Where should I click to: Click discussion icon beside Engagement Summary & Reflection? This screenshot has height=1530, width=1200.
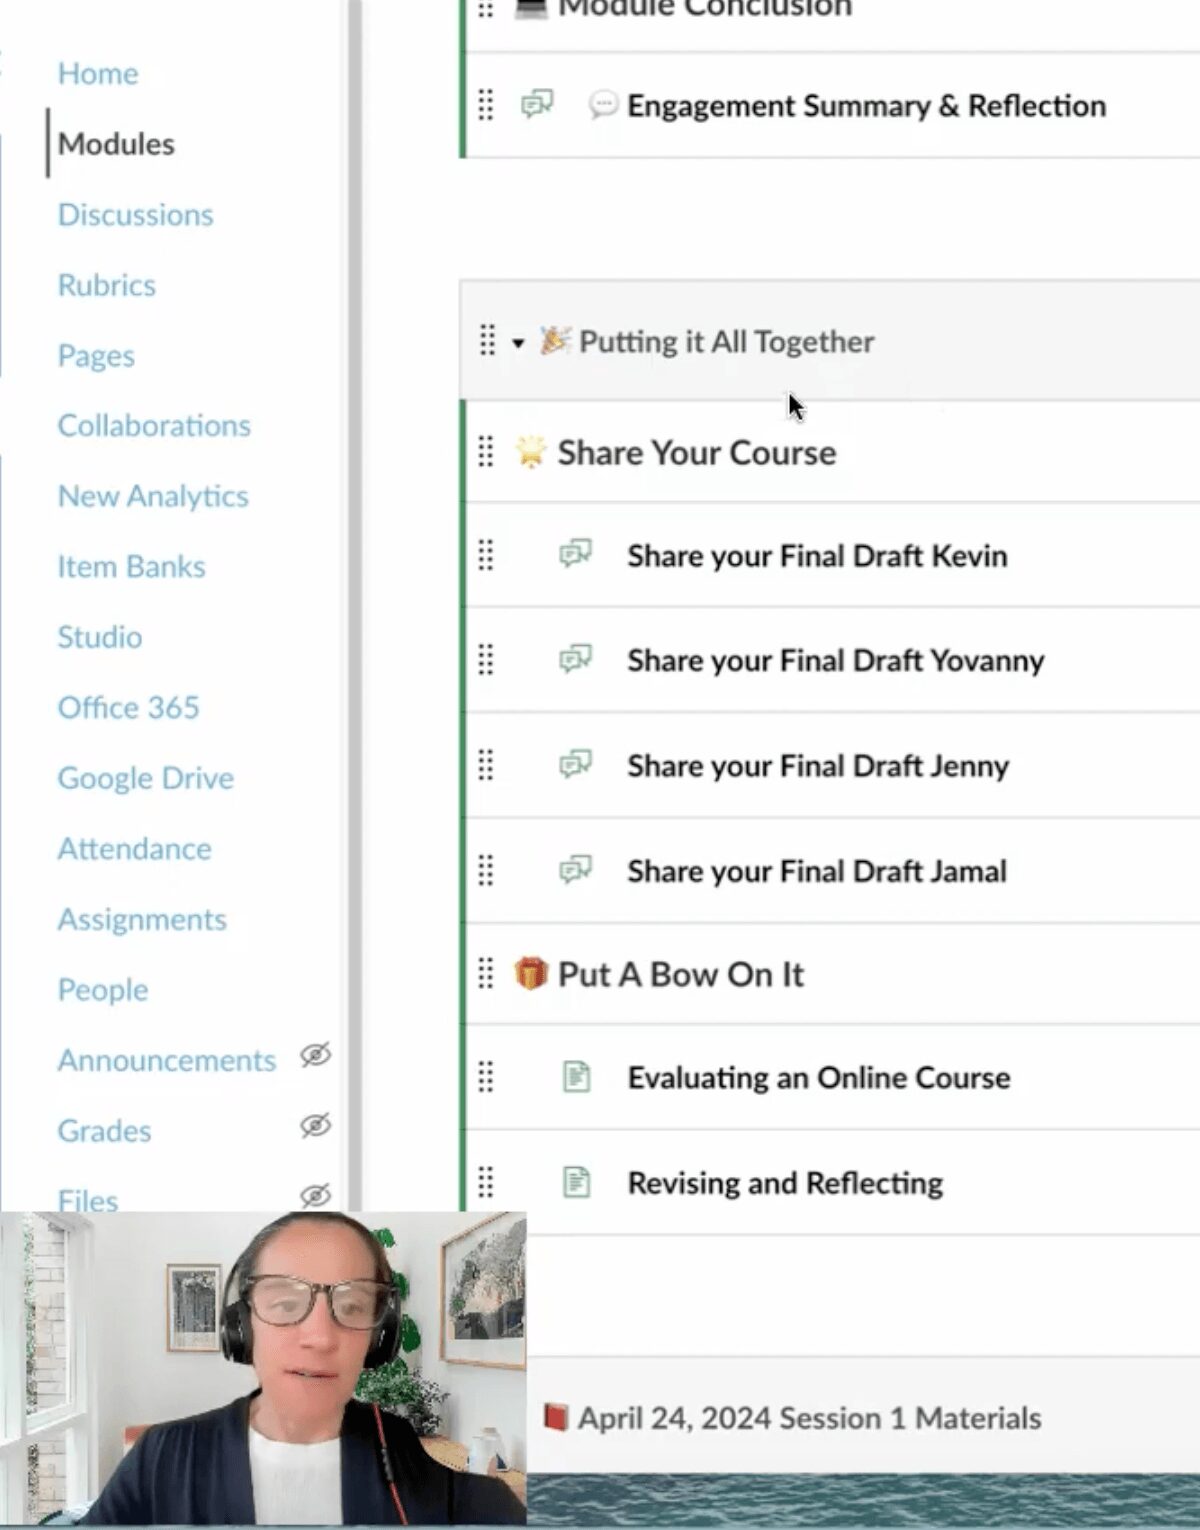coord(537,104)
